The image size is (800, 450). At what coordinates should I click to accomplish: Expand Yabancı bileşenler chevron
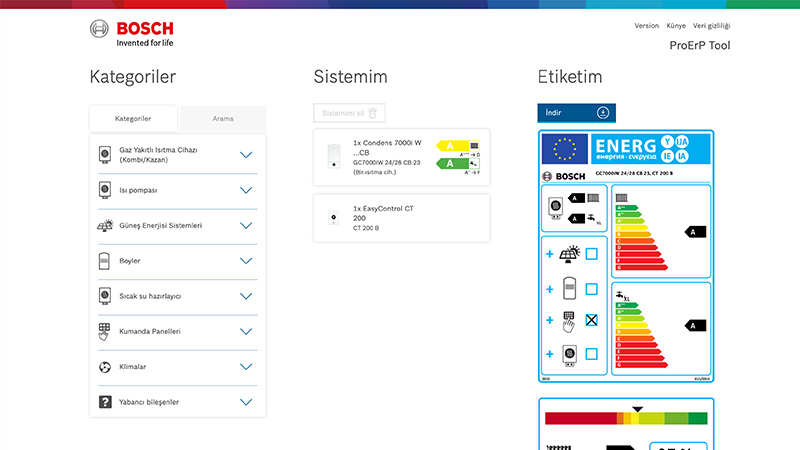tap(246, 402)
